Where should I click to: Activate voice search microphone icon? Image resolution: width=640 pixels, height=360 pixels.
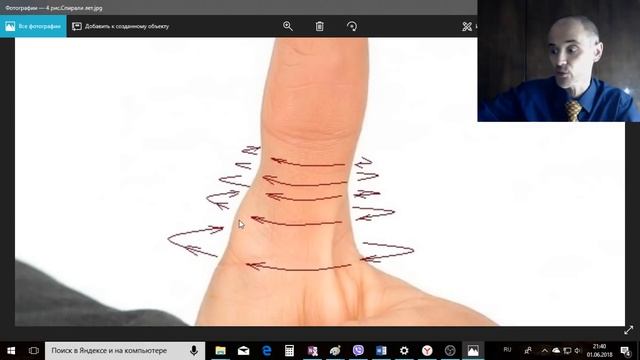194,351
